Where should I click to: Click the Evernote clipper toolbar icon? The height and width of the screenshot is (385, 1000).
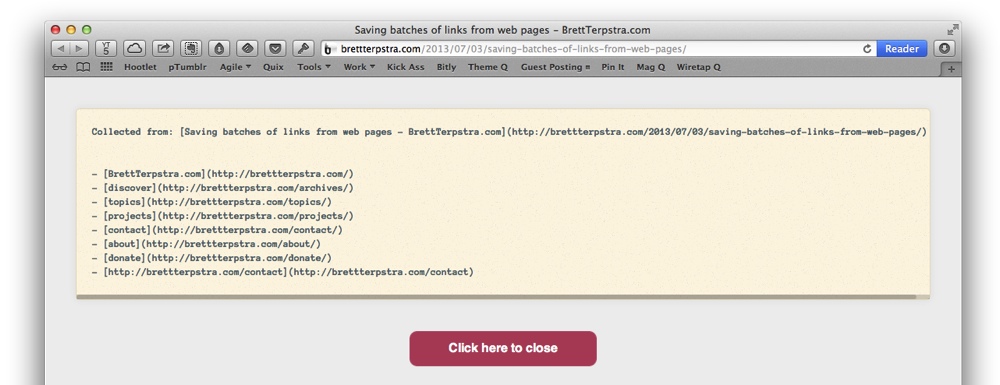click(x=191, y=48)
